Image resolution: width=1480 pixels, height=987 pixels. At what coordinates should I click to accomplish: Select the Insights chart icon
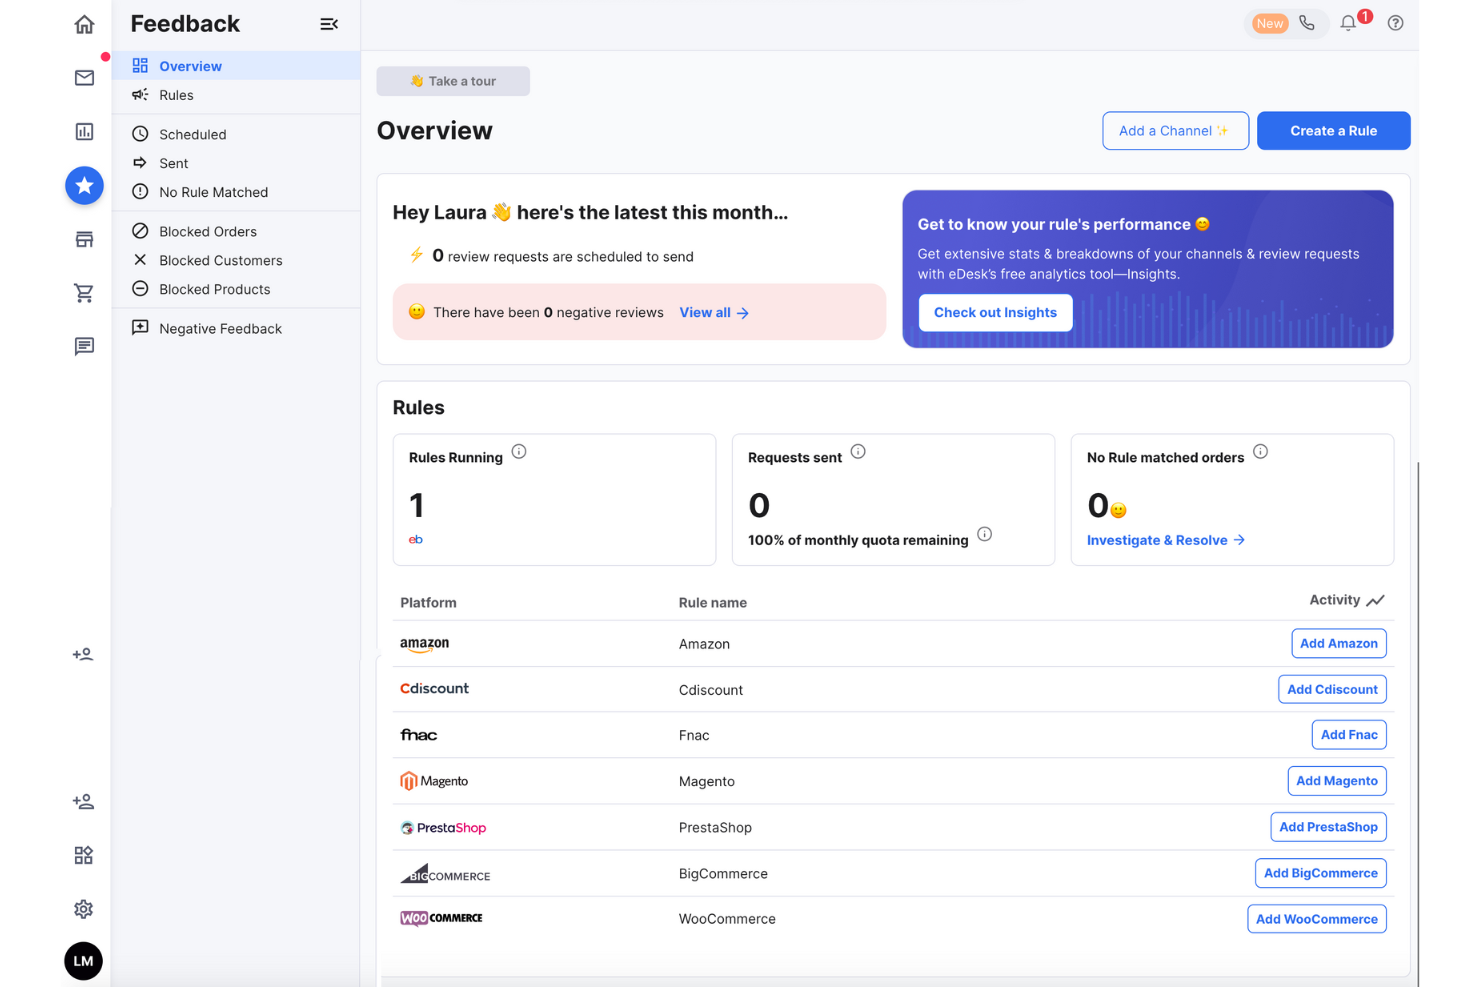(x=84, y=131)
